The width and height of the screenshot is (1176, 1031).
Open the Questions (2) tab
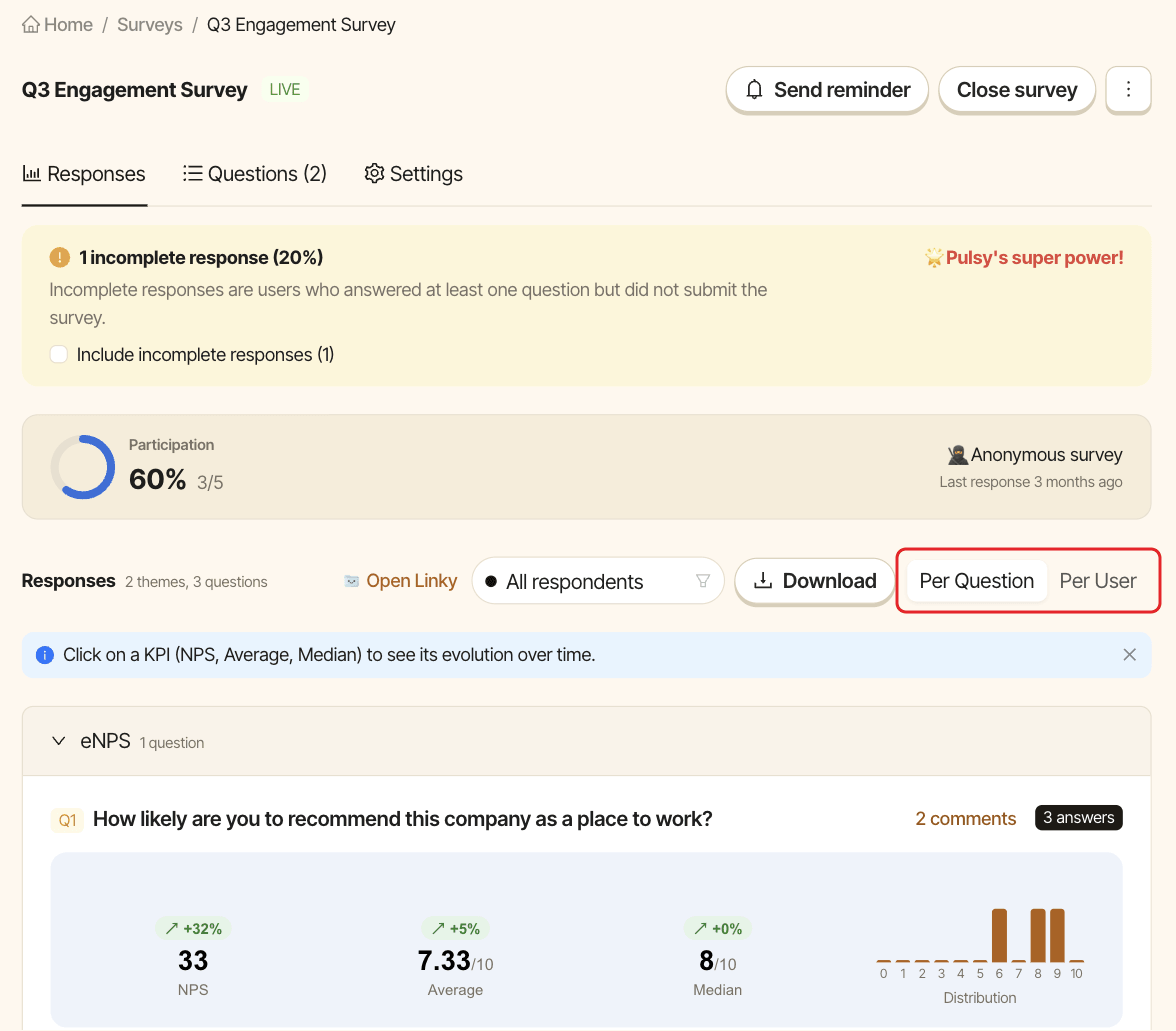[255, 174]
